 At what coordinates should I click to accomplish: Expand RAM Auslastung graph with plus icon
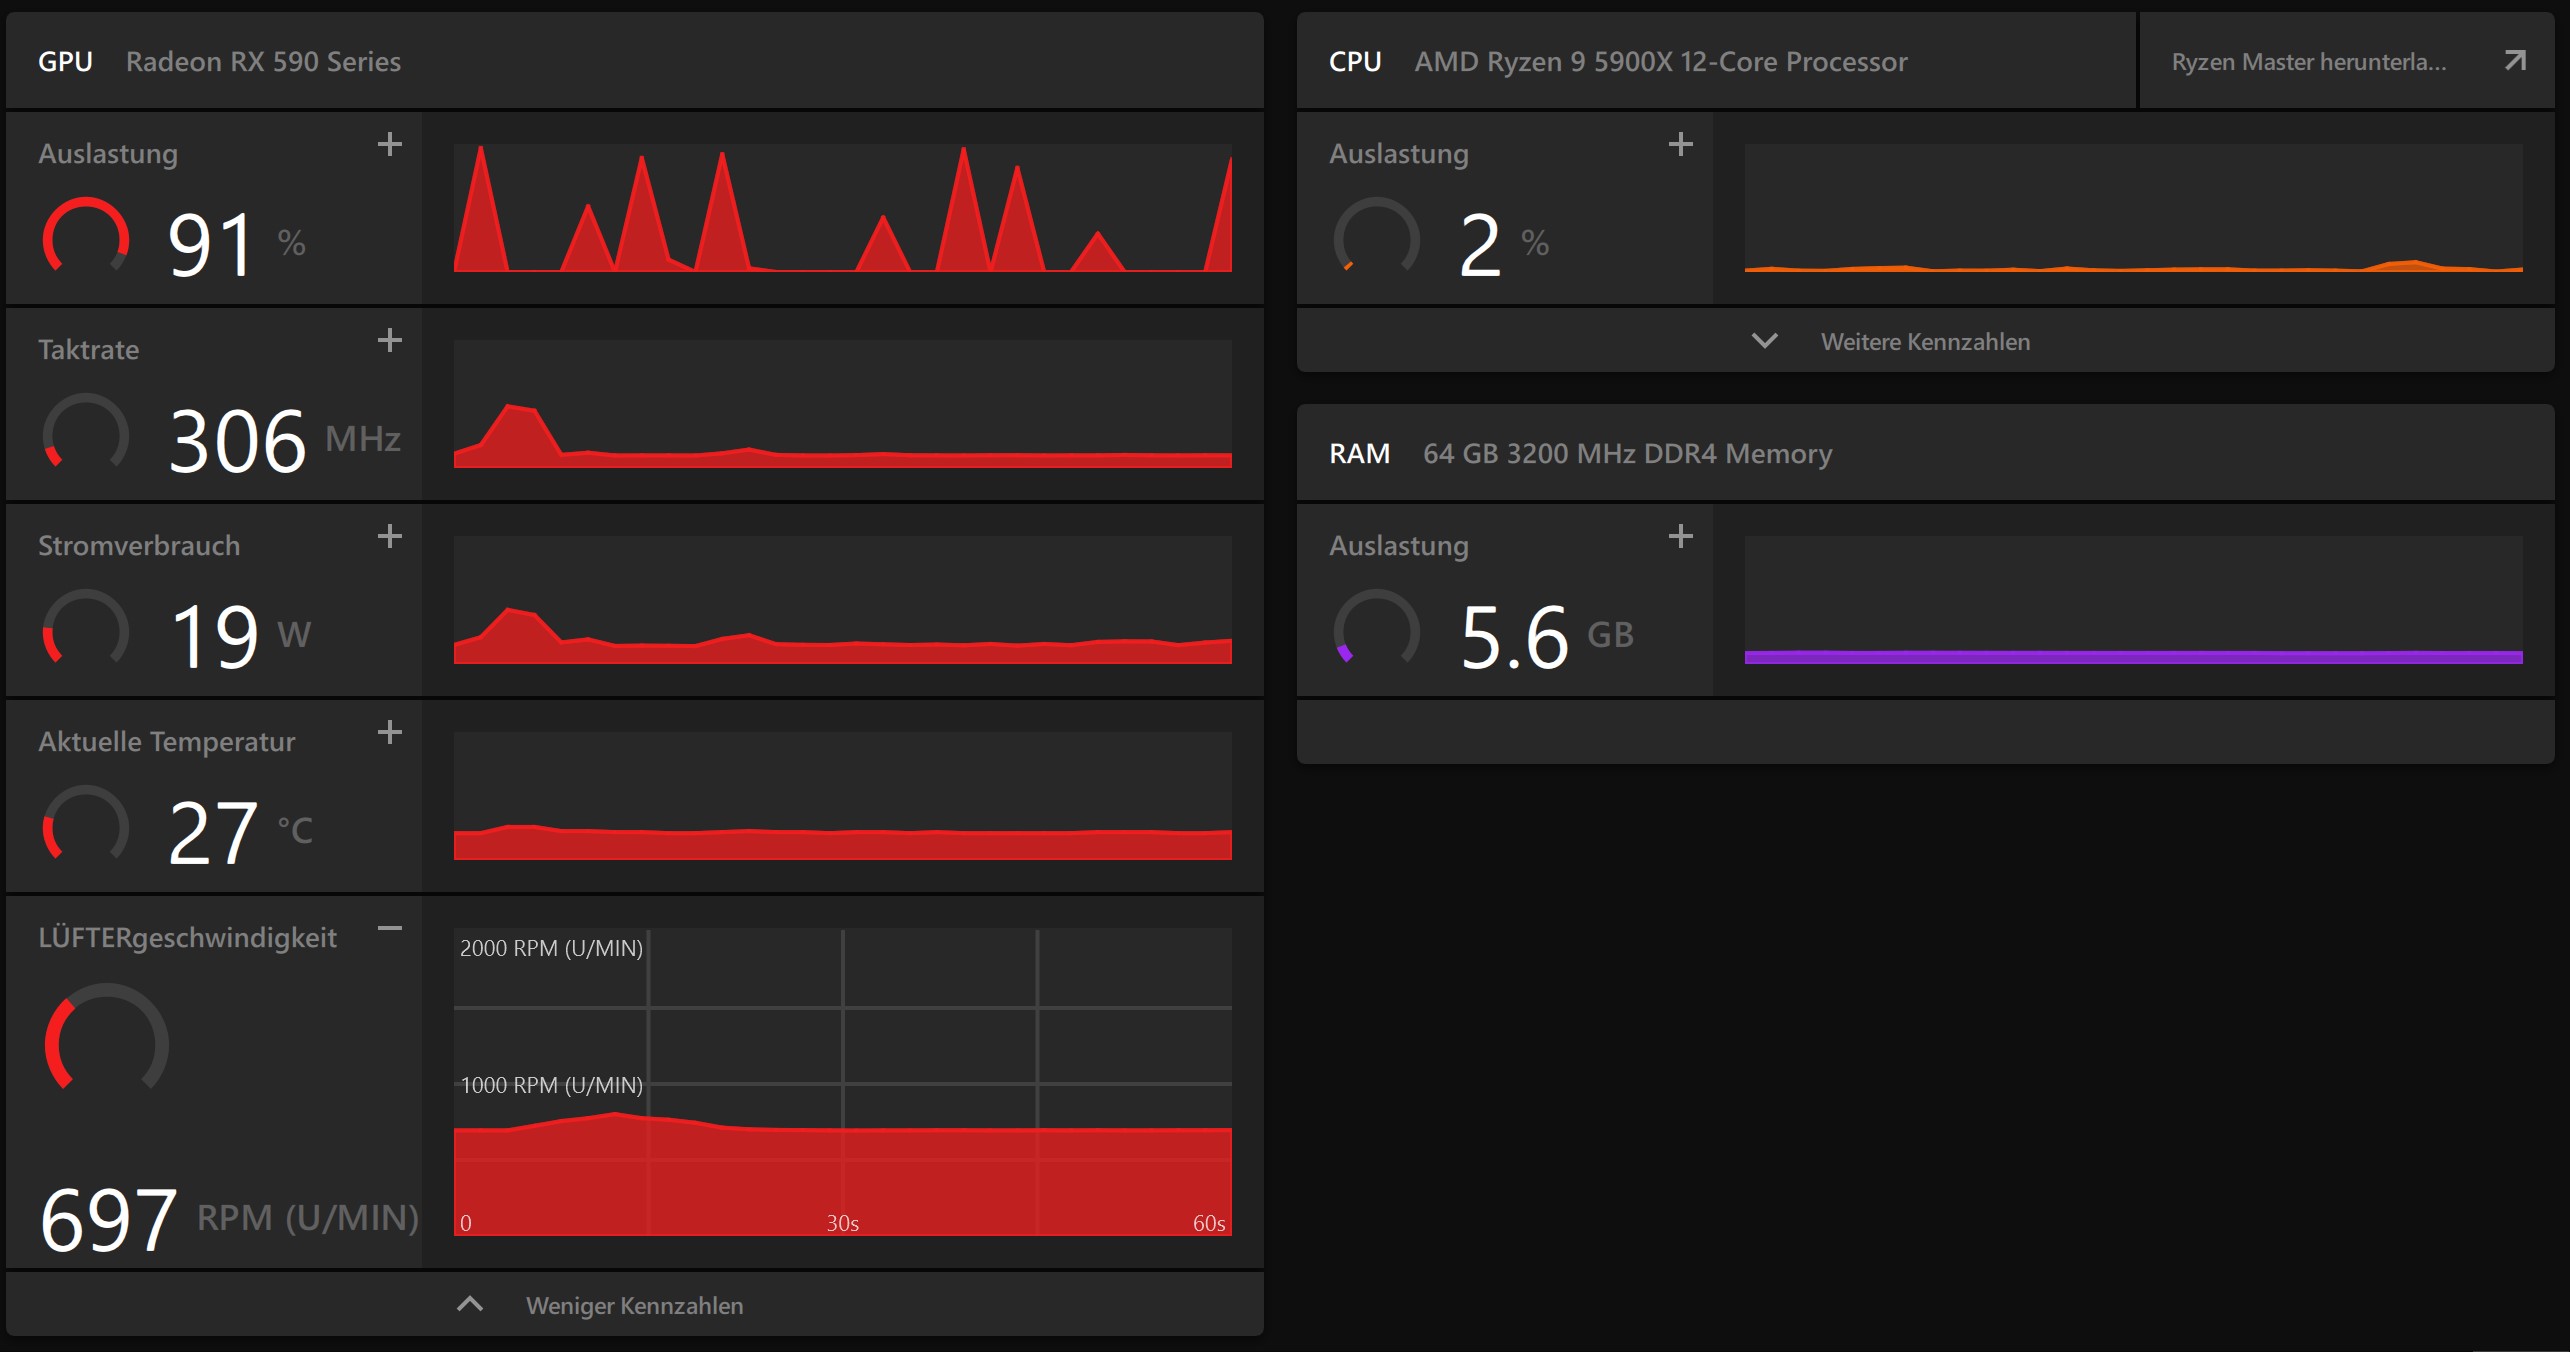(1681, 537)
